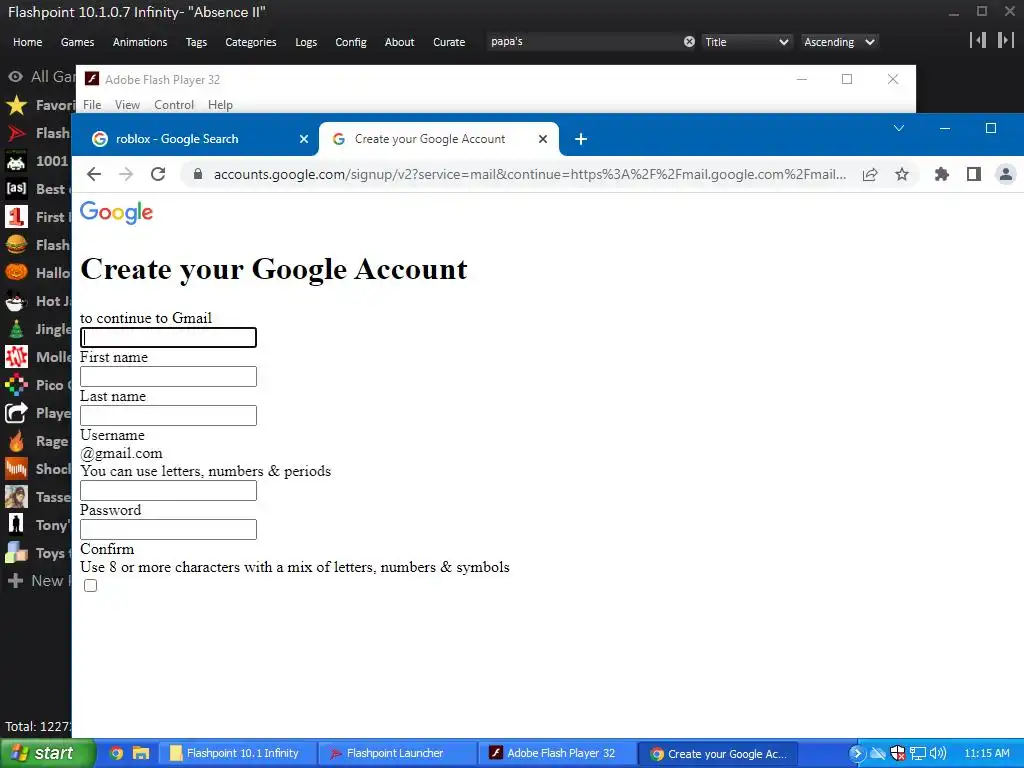
Task: Click the folder quick launch icon
Action: [141, 753]
